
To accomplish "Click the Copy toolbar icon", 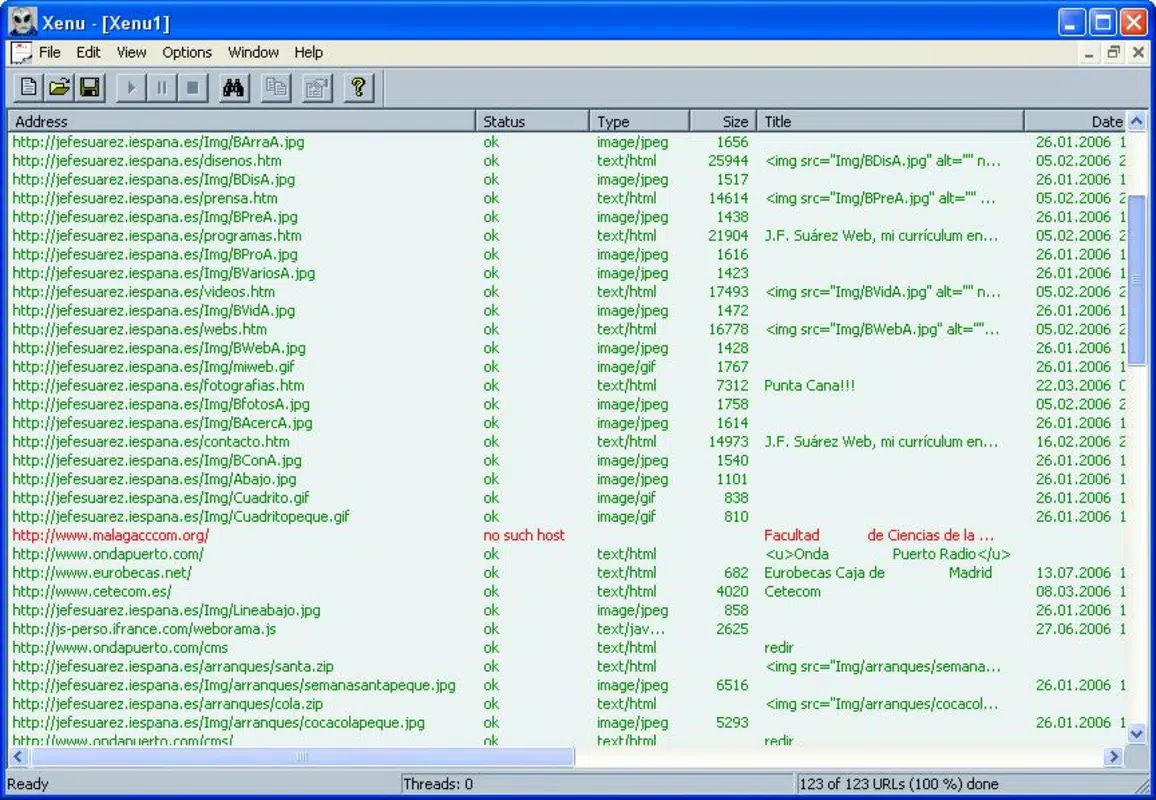I will click(x=276, y=88).
